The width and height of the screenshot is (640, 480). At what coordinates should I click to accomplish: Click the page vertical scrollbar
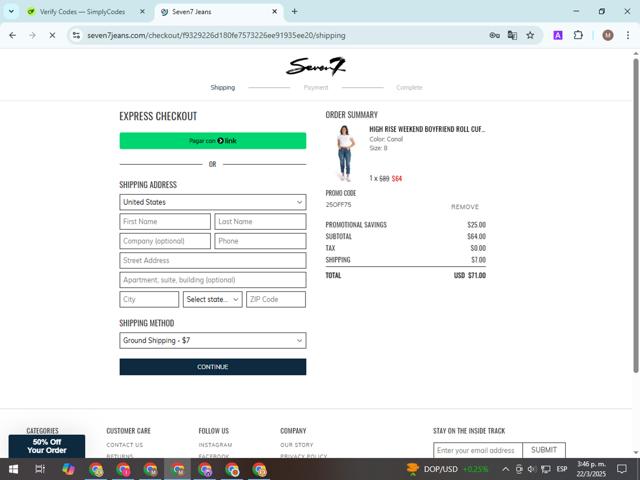636,216
